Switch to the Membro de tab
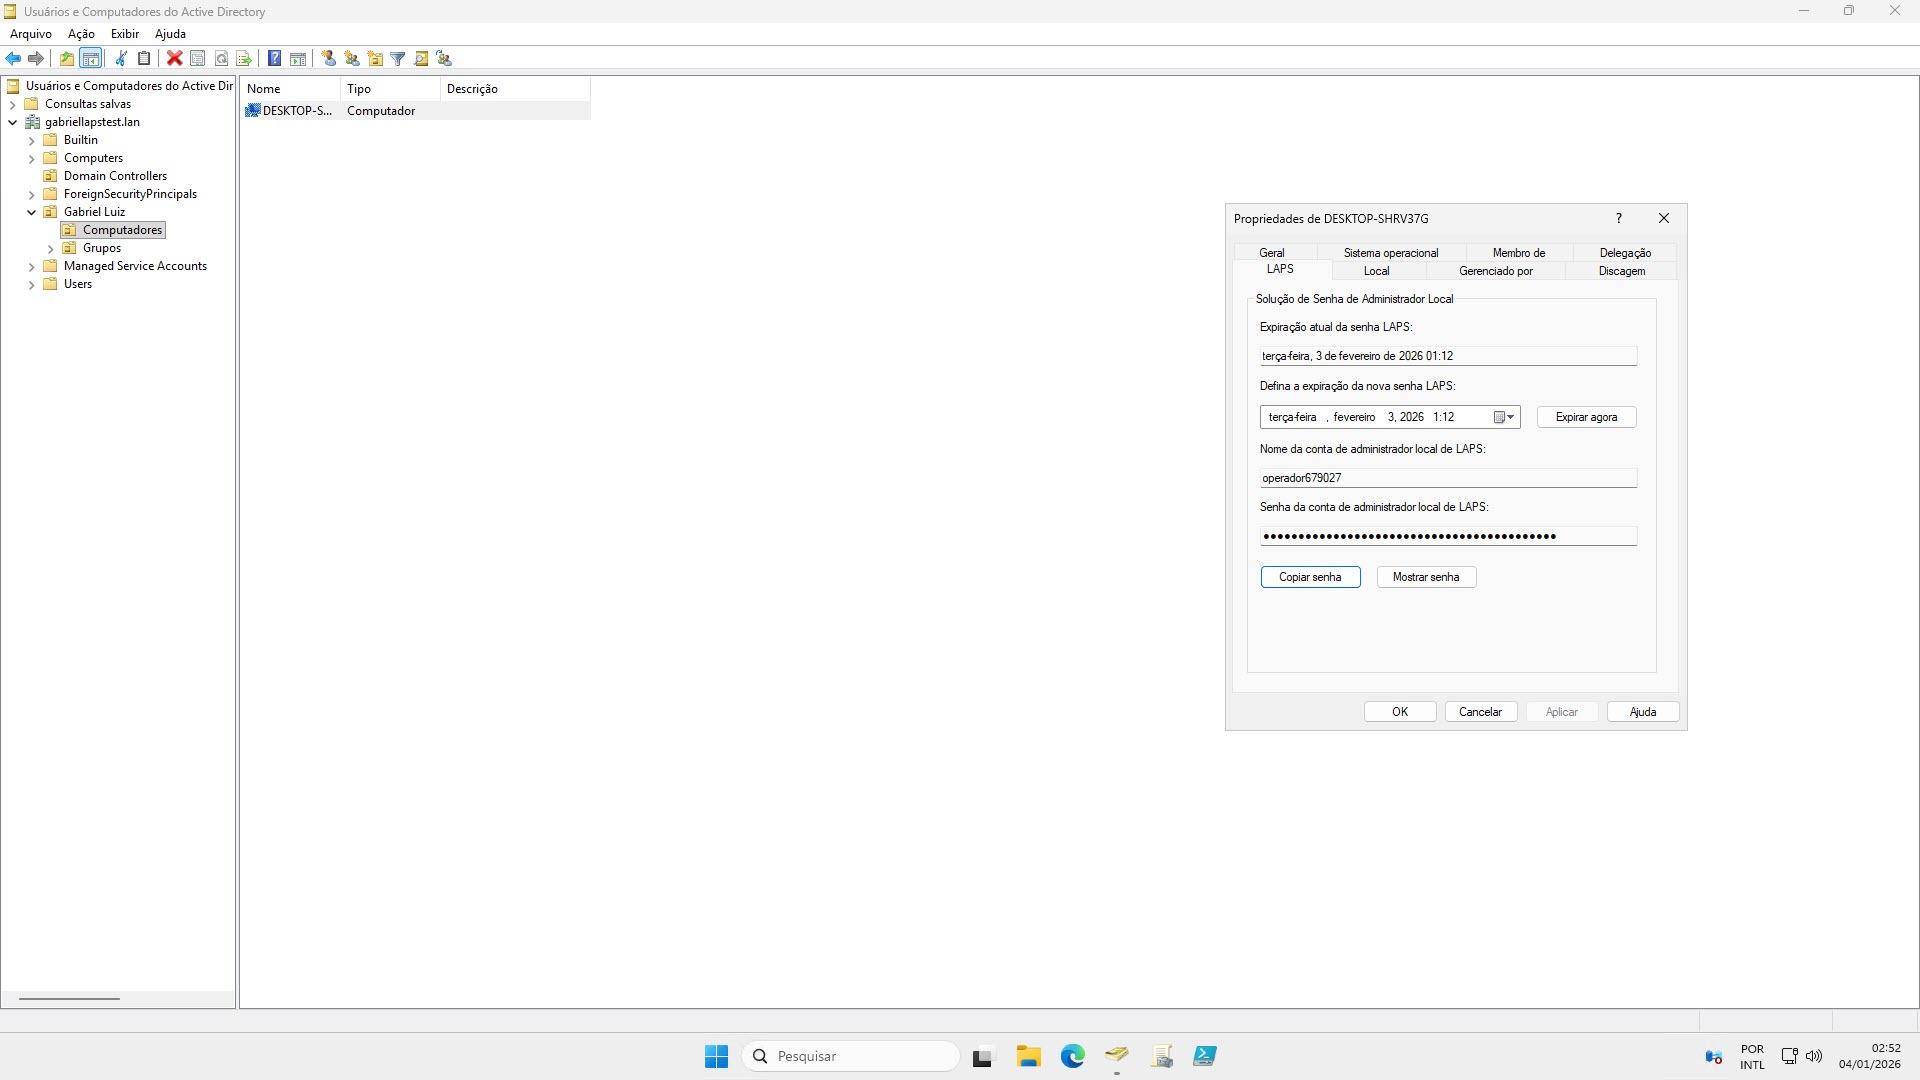This screenshot has width=1920, height=1080. click(1518, 253)
